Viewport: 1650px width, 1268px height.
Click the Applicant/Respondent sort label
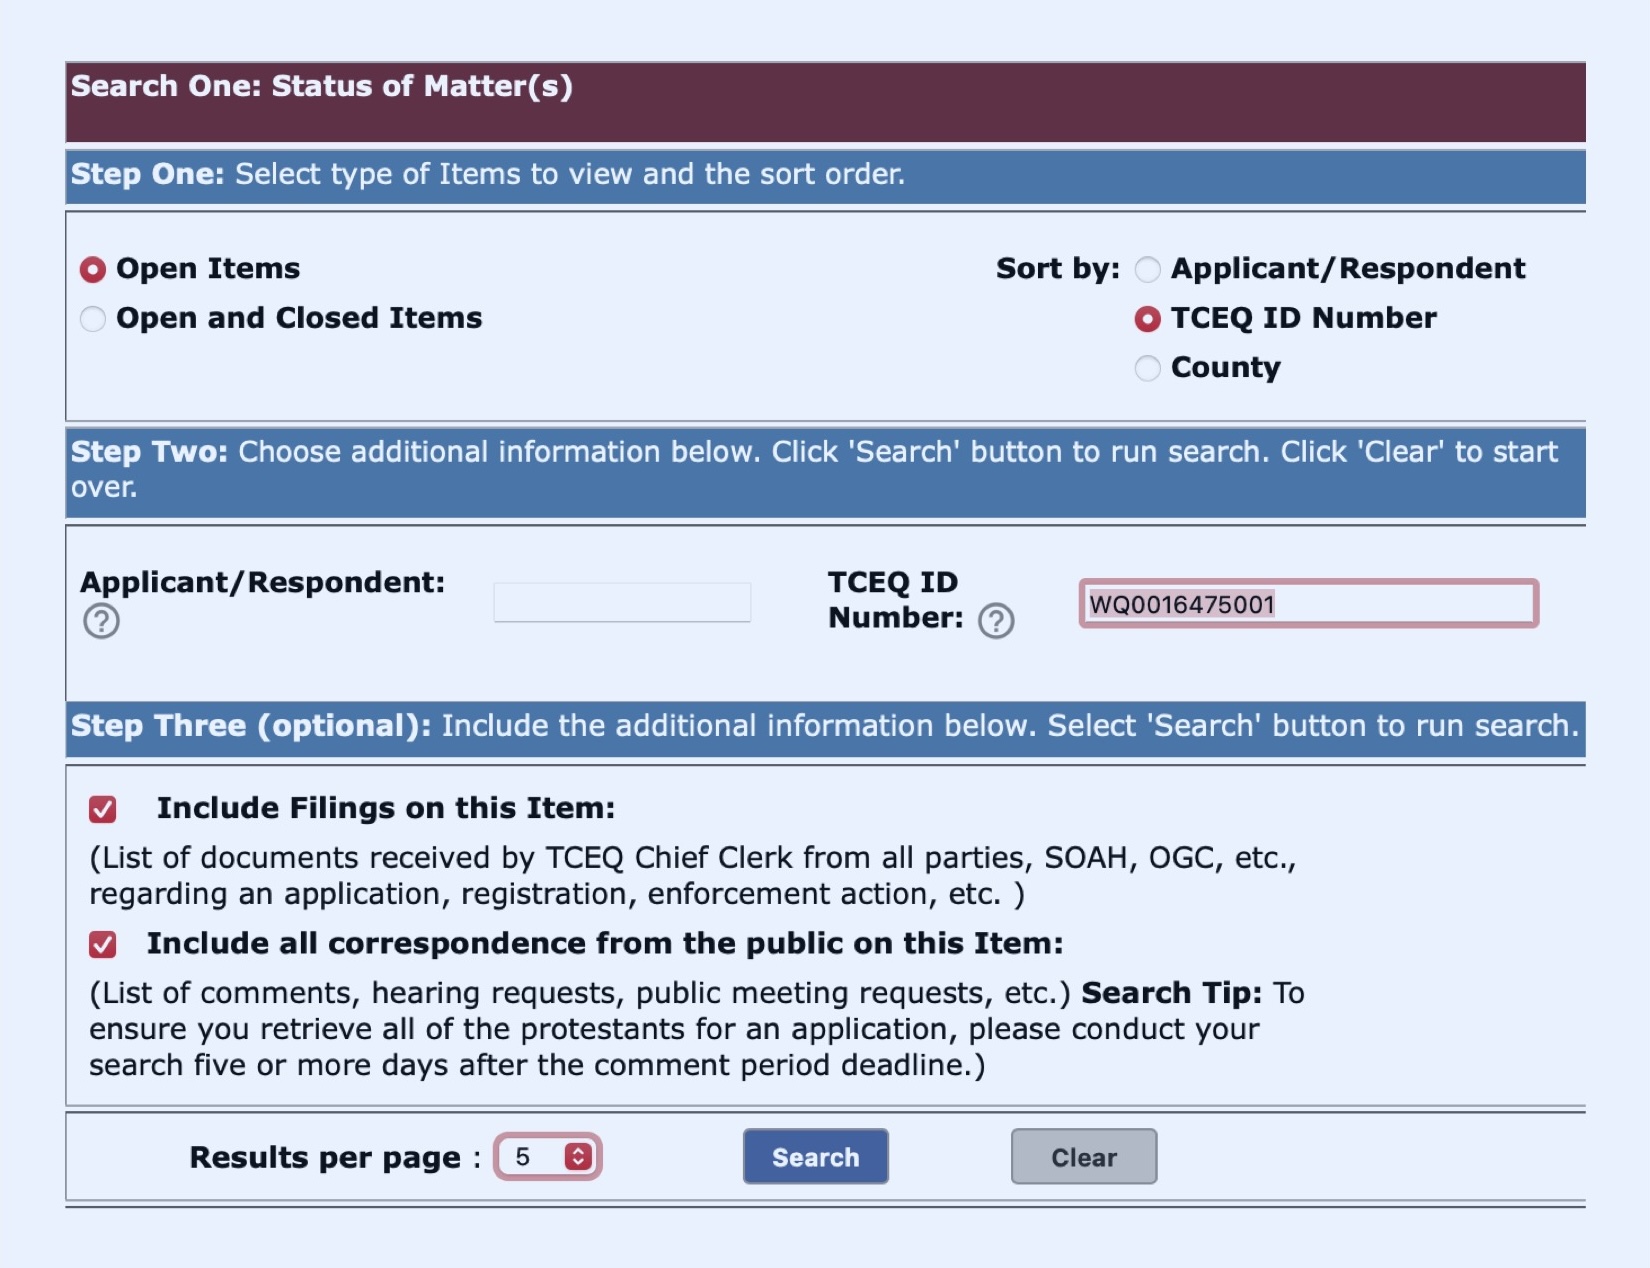tap(1348, 269)
